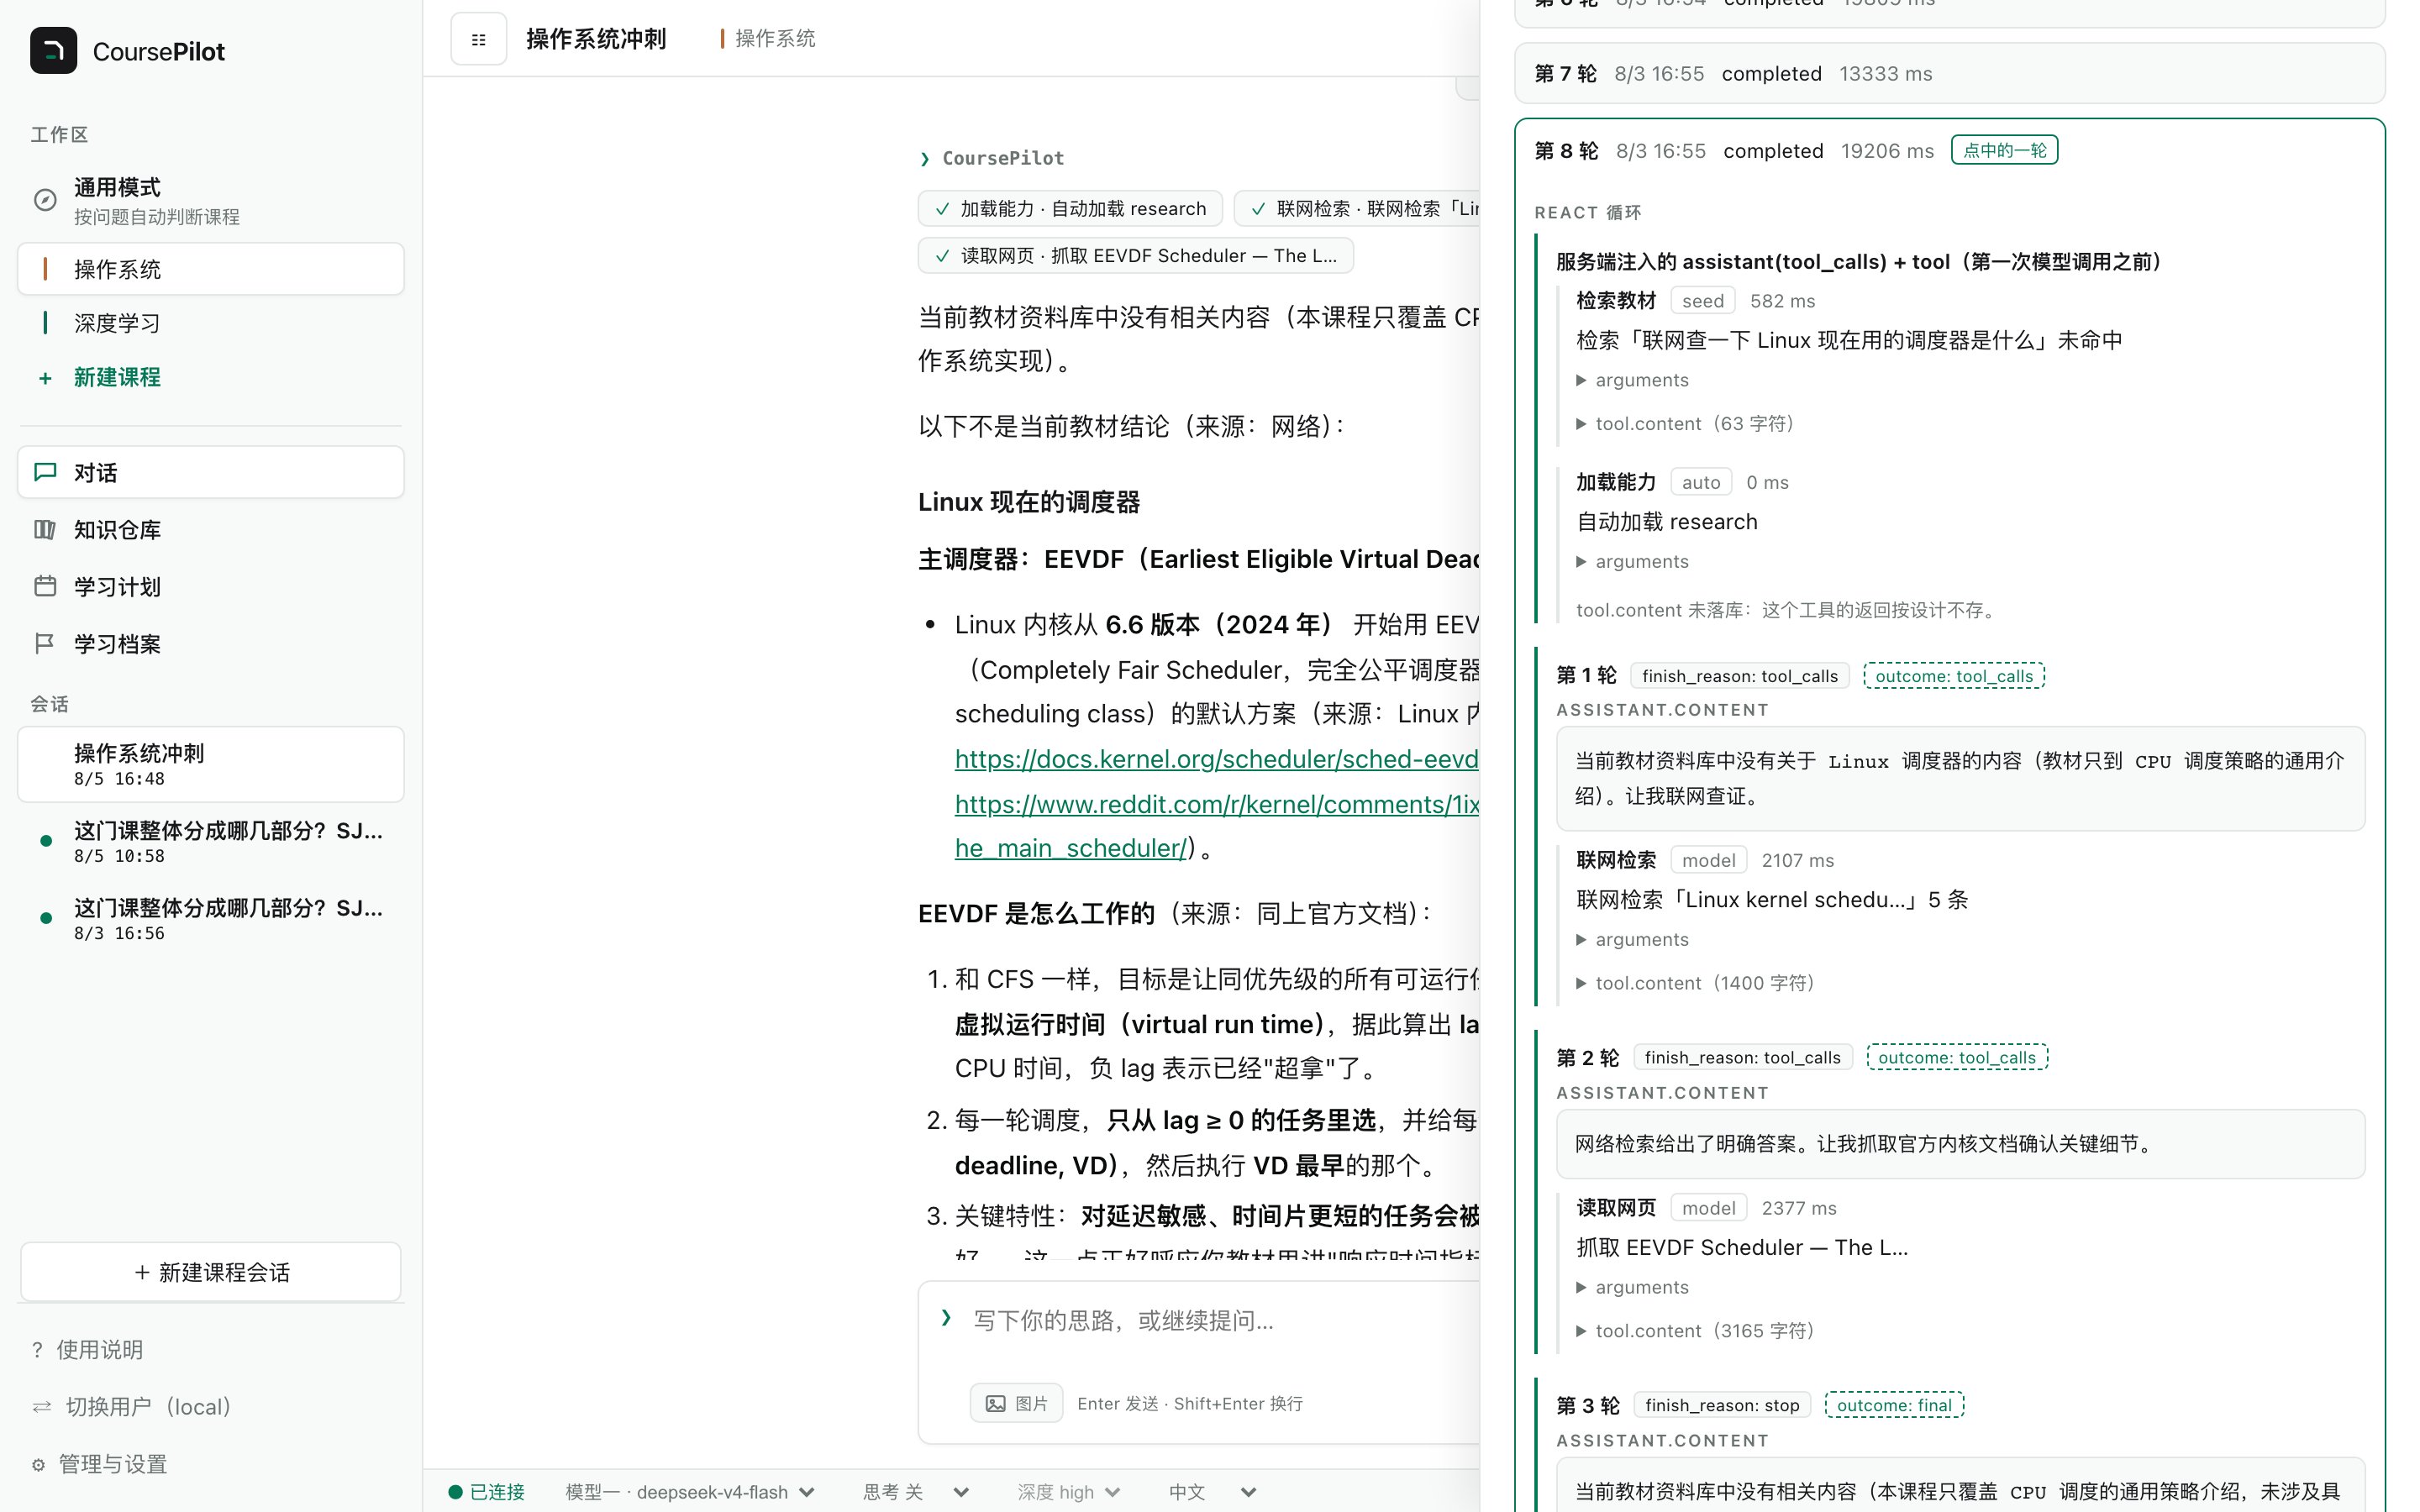Click the seed tag beside 检索教材
The width and height of the screenshot is (2420, 1512).
pos(1702,301)
